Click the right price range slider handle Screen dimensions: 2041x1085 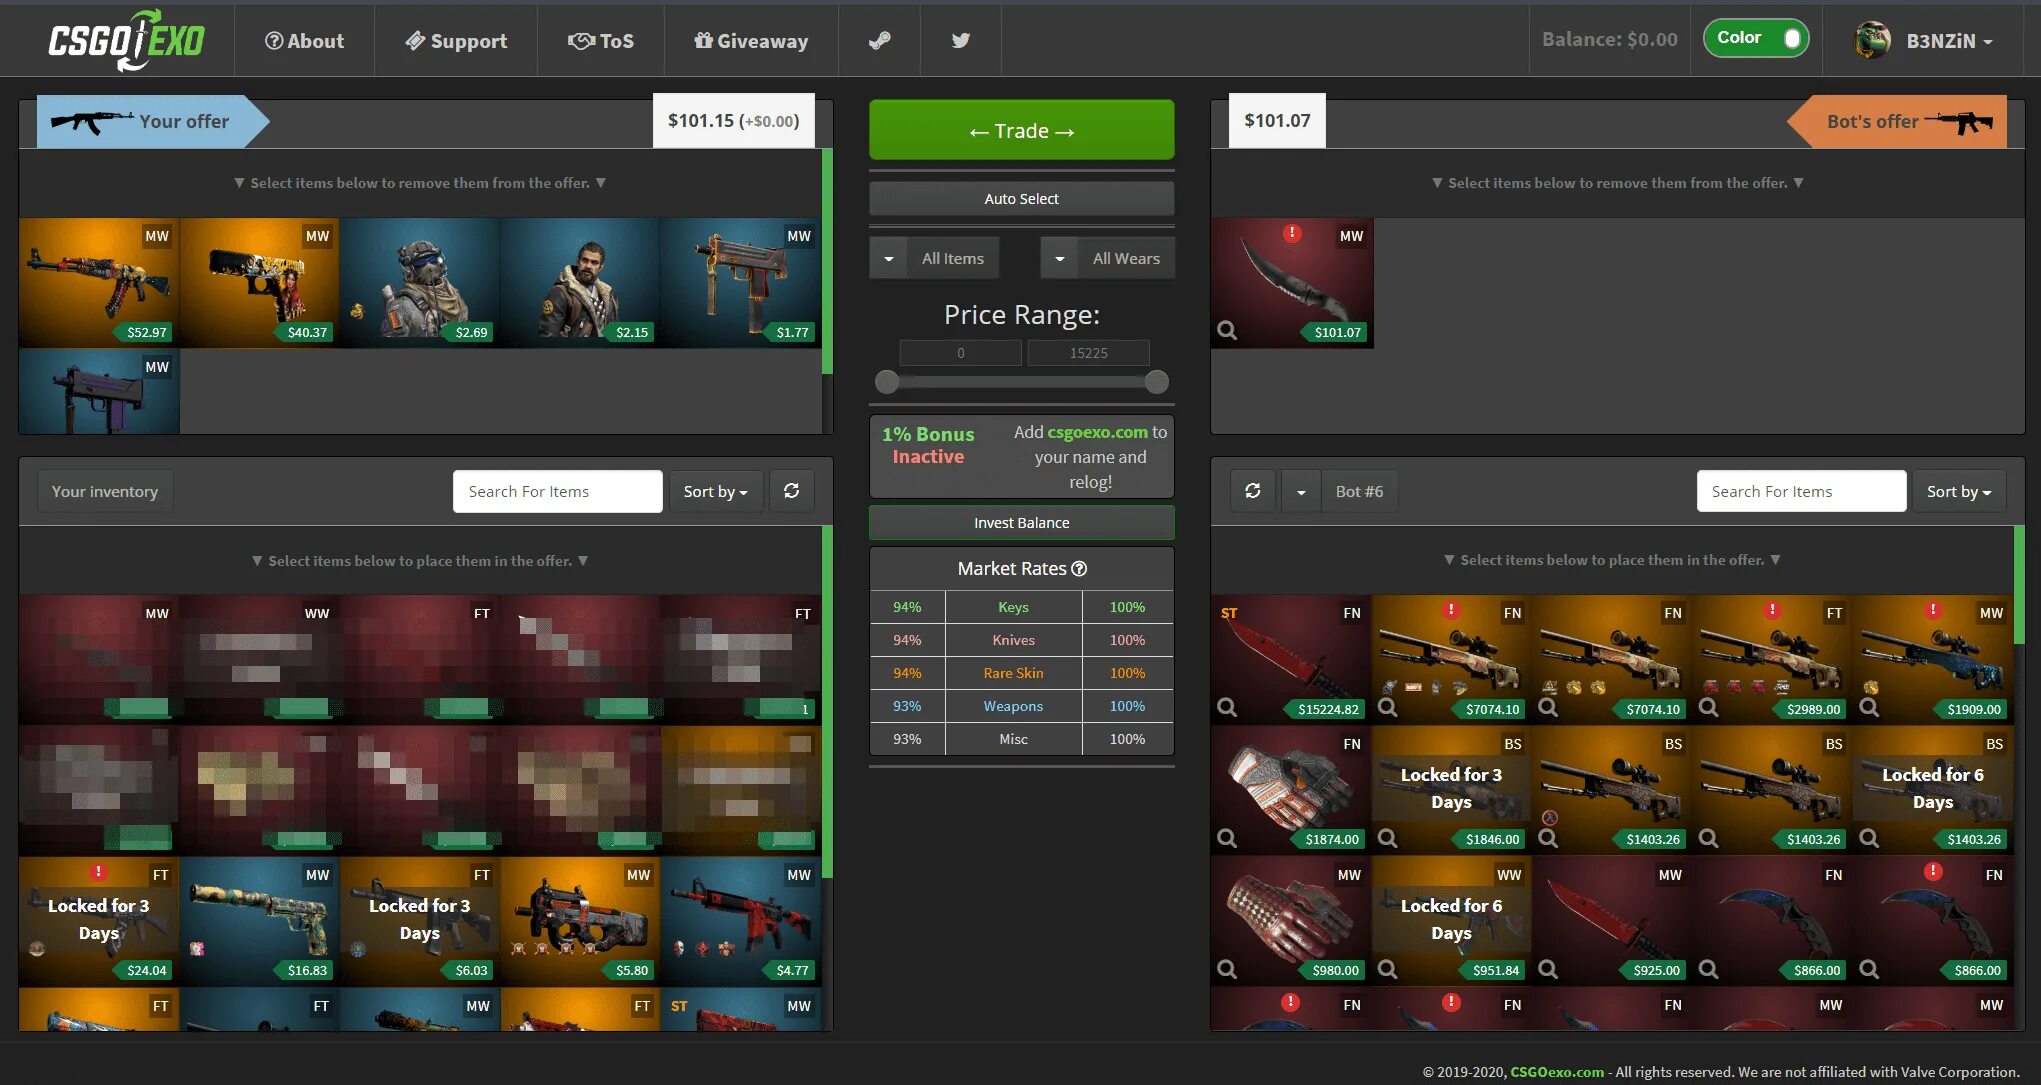(1156, 382)
